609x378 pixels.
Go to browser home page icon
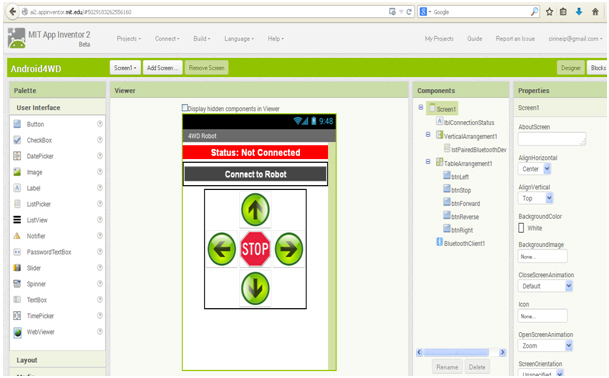[595, 12]
